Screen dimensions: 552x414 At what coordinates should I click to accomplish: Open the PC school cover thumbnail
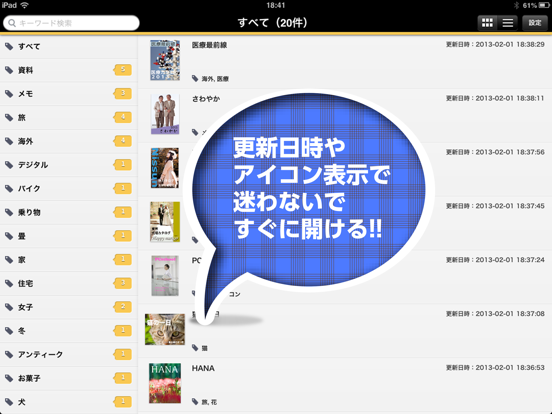click(165, 276)
